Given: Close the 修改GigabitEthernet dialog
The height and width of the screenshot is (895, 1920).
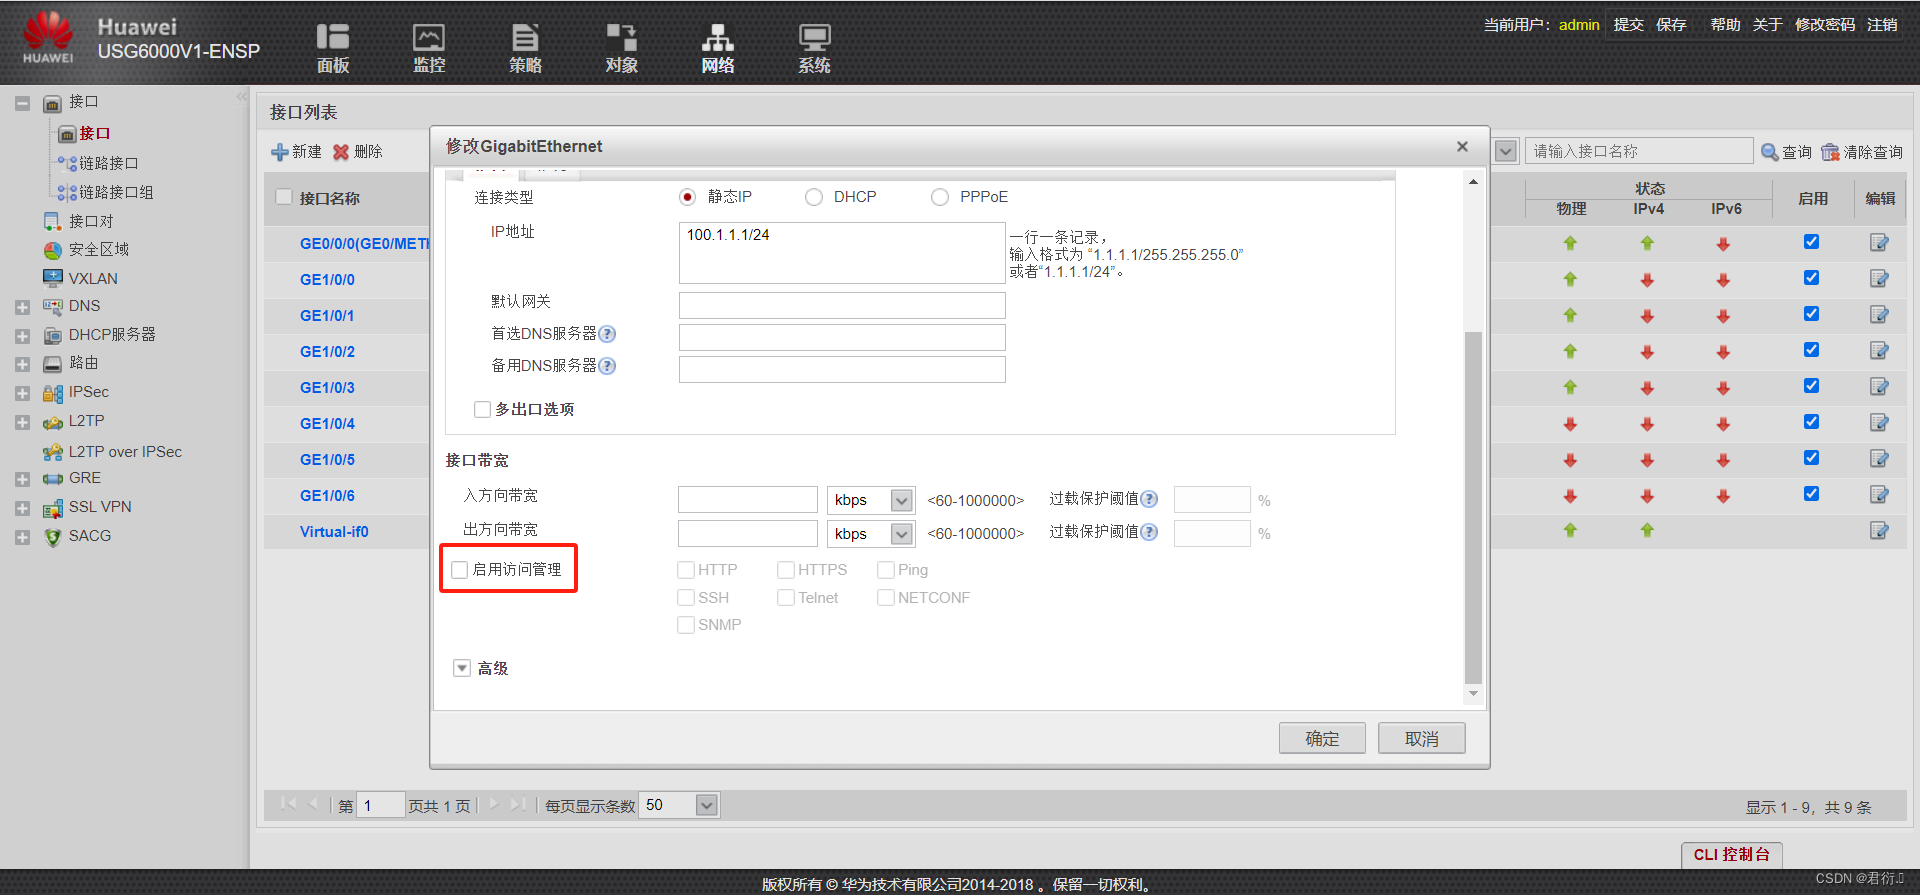Looking at the screenshot, I should point(1462,146).
